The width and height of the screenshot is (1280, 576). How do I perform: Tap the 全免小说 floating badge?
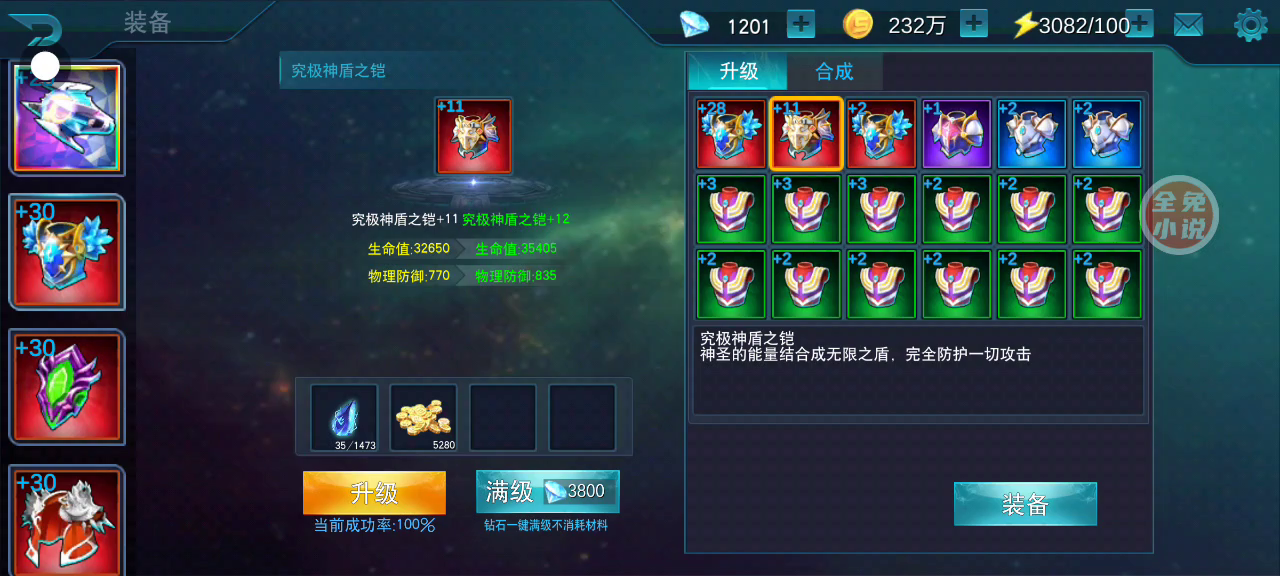click(x=1180, y=215)
